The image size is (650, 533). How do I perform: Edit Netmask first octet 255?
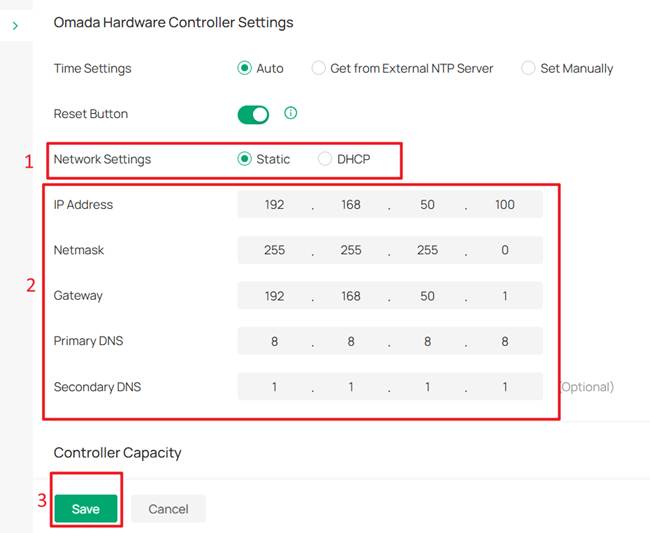(x=274, y=250)
